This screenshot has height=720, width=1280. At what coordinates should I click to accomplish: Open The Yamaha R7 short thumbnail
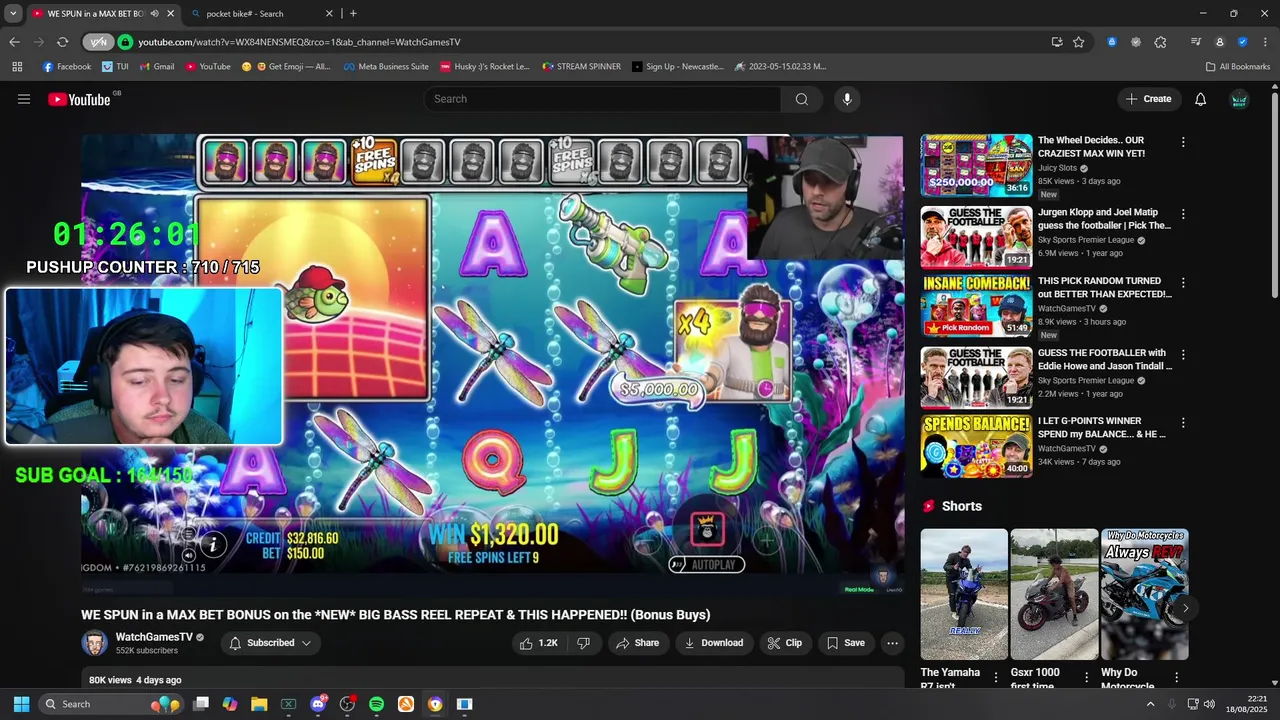(x=964, y=594)
